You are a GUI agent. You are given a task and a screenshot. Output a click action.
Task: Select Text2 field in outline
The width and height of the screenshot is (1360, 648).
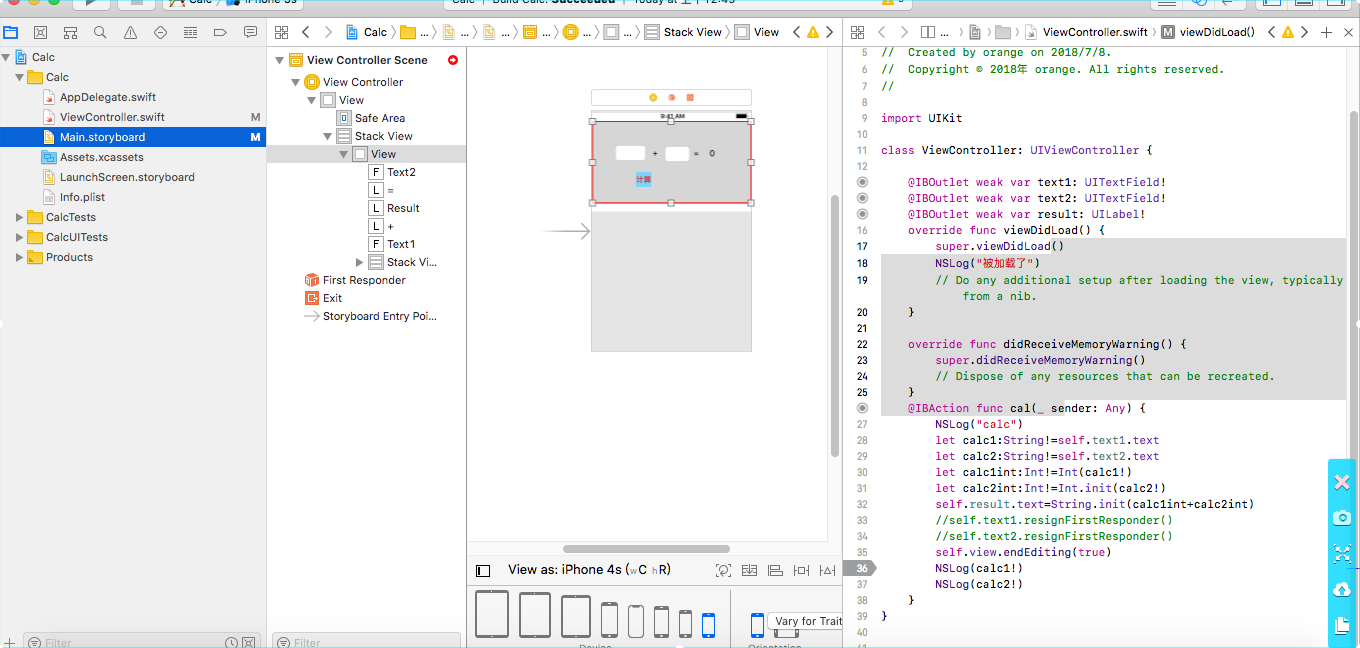[401, 172]
